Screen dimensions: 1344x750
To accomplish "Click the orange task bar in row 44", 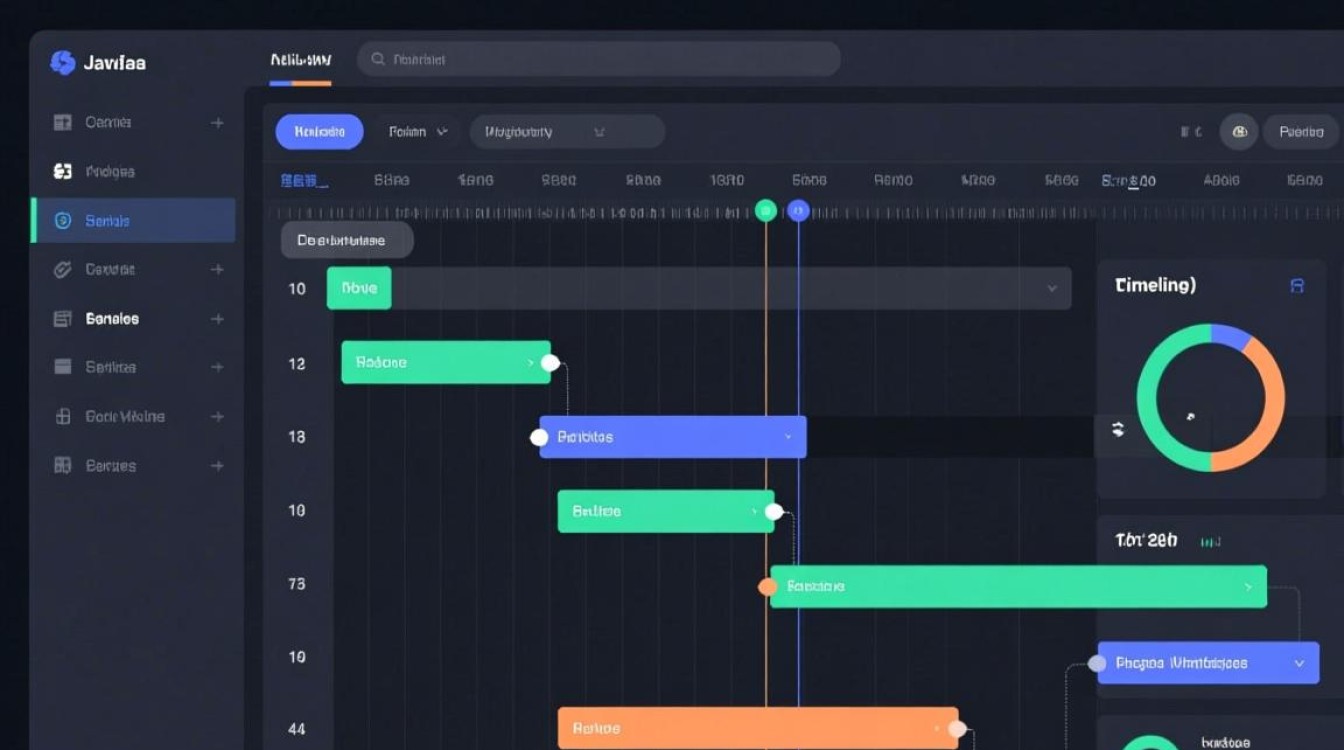I will pos(757,729).
